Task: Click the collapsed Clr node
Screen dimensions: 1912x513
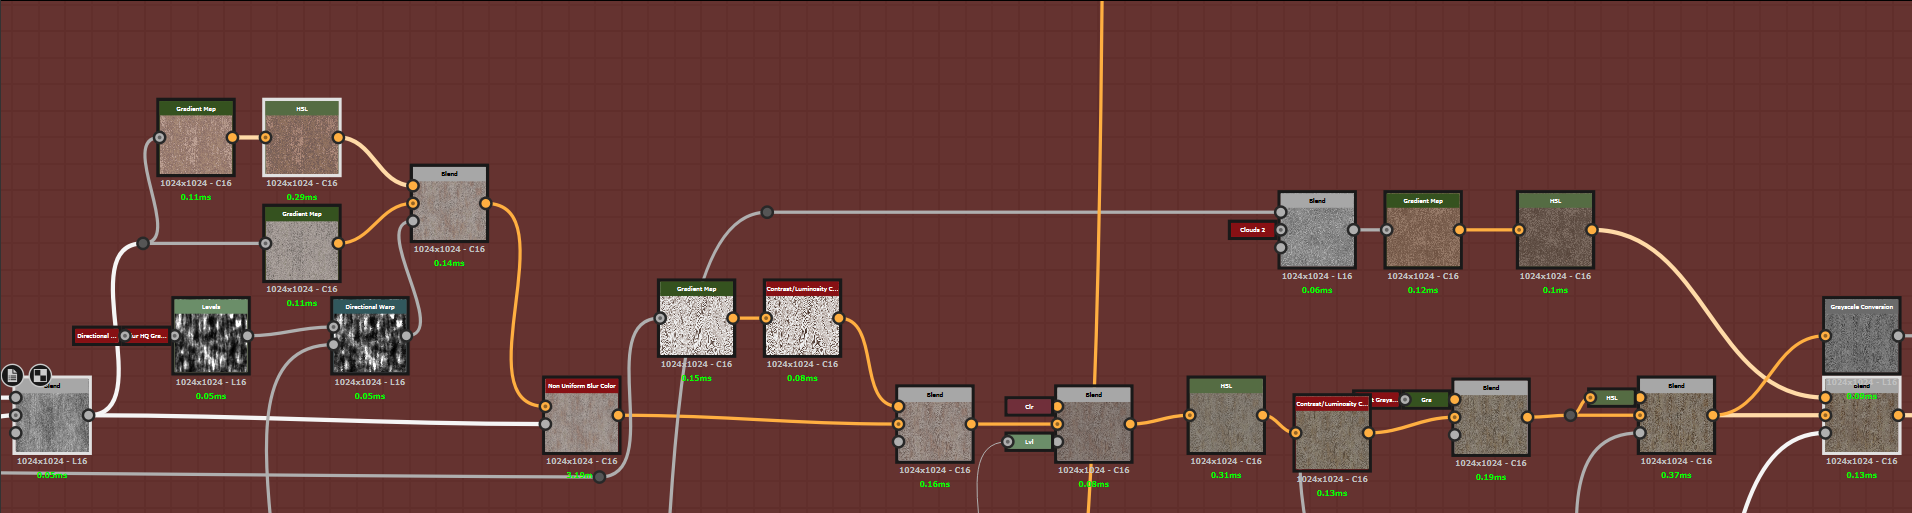Action: (1029, 407)
